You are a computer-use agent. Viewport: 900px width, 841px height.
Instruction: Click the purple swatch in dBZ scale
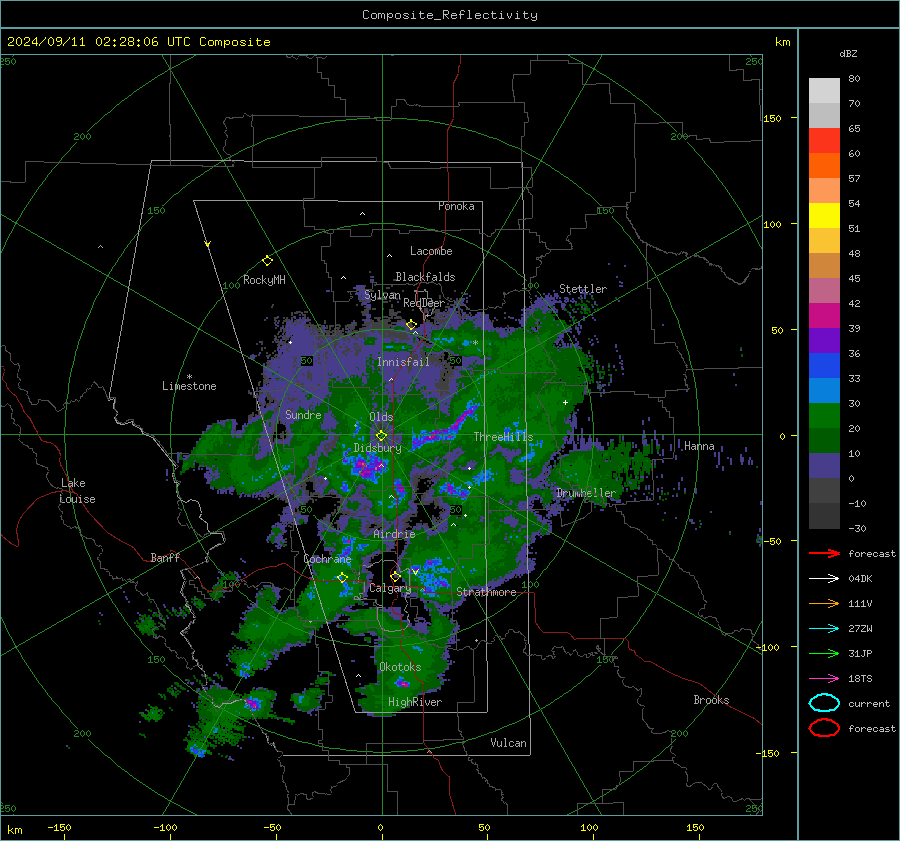click(824, 341)
